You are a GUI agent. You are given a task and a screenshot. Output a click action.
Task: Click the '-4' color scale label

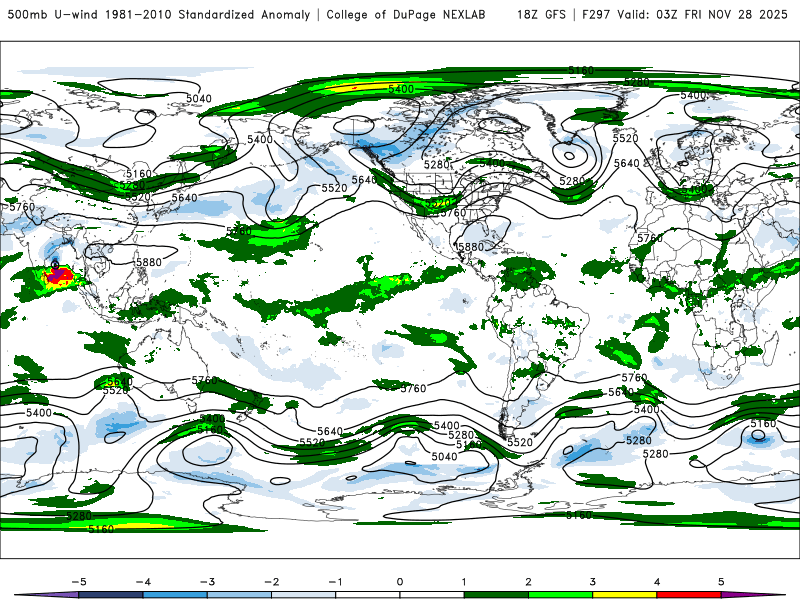pyautogui.click(x=143, y=582)
